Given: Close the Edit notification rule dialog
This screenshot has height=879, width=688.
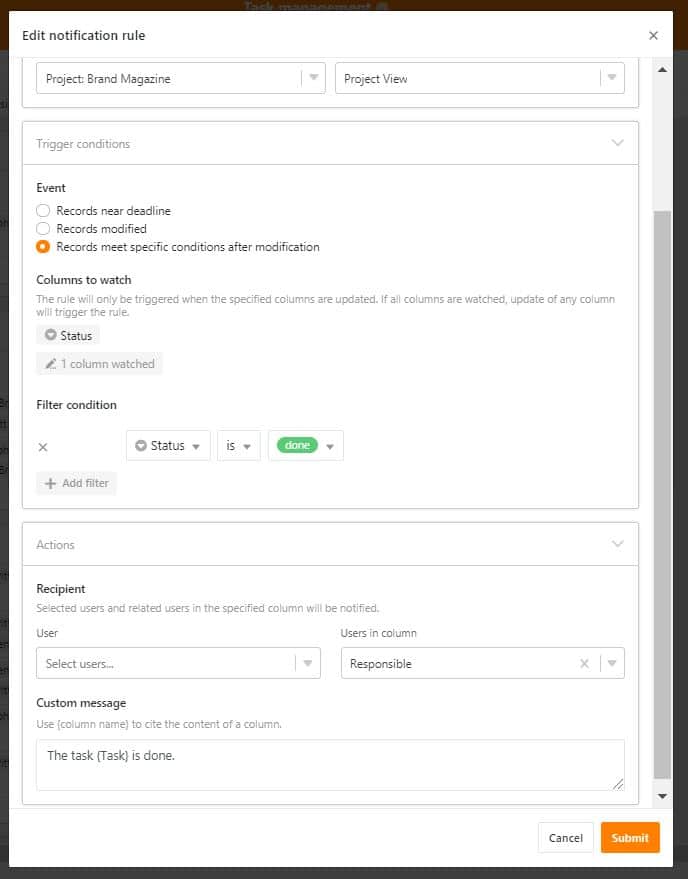Looking at the screenshot, I should pyautogui.click(x=653, y=35).
